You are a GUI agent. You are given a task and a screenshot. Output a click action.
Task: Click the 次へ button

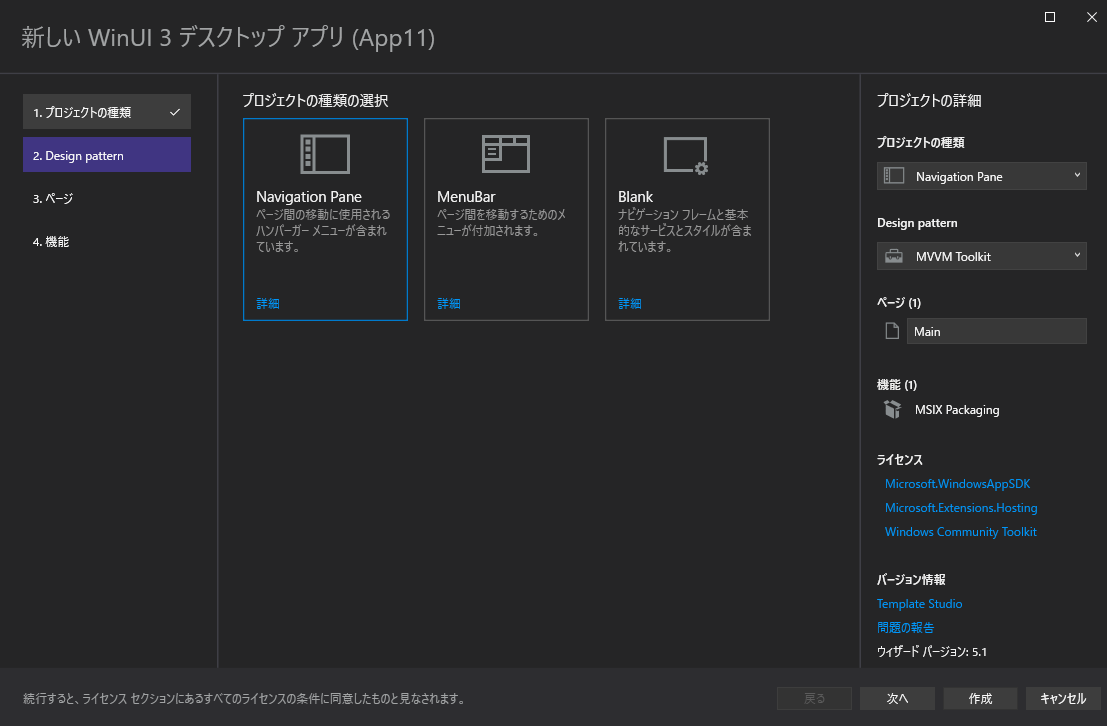pyautogui.click(x=897, y=698)
